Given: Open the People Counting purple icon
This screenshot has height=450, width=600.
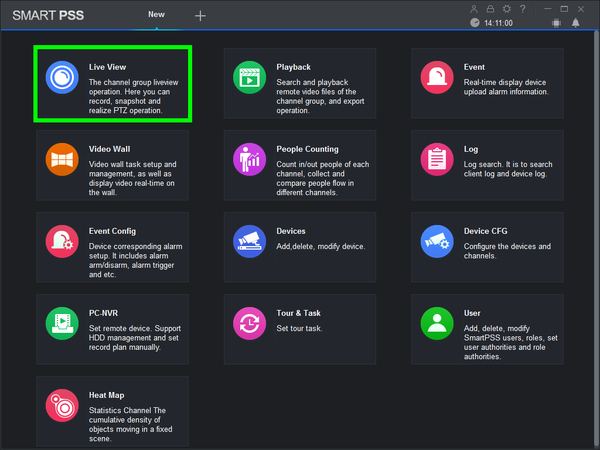Looking at the screenshot, I should coord(249,159).
